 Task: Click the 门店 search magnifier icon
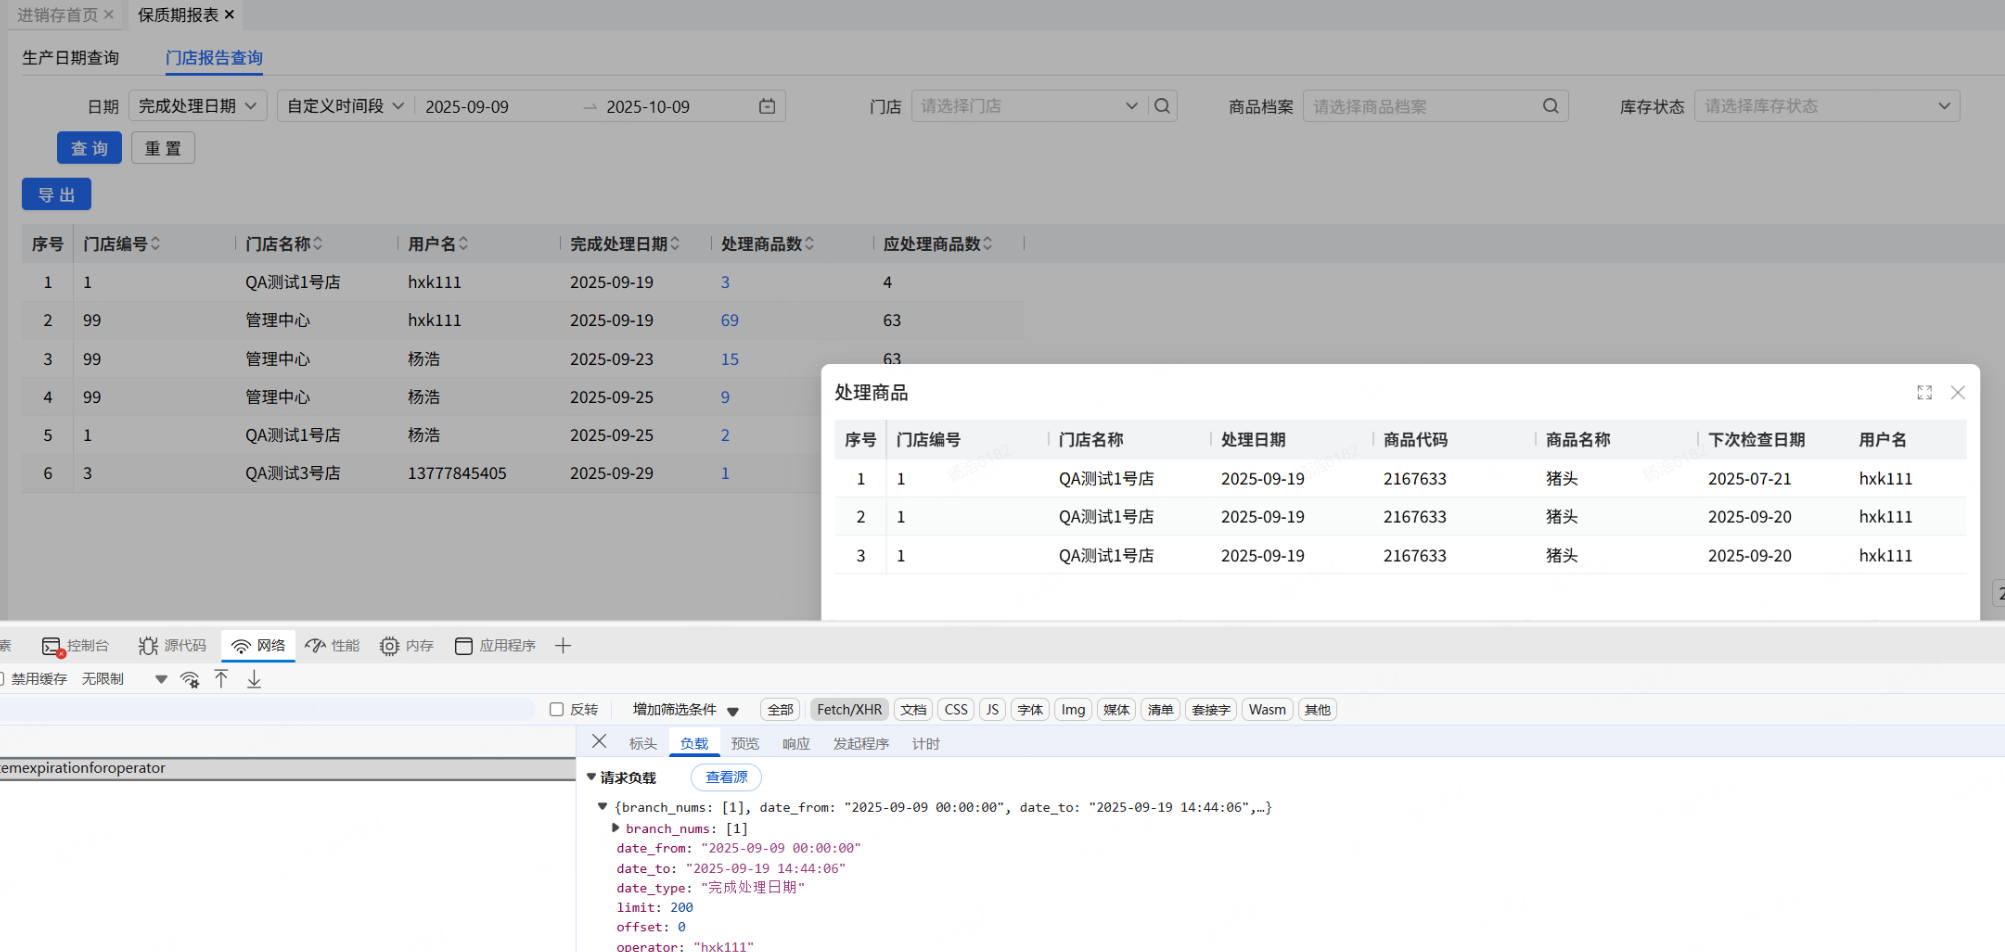point(1162,106)
